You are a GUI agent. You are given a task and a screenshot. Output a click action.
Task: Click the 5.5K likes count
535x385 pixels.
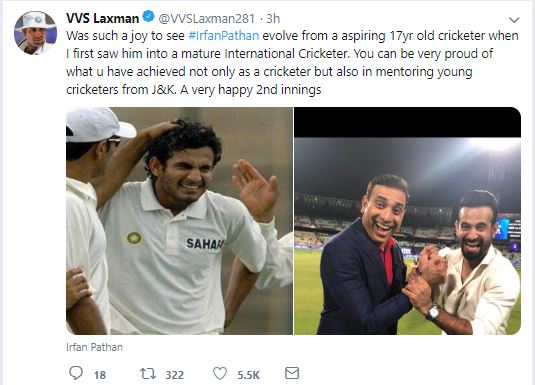click(249, 375)
